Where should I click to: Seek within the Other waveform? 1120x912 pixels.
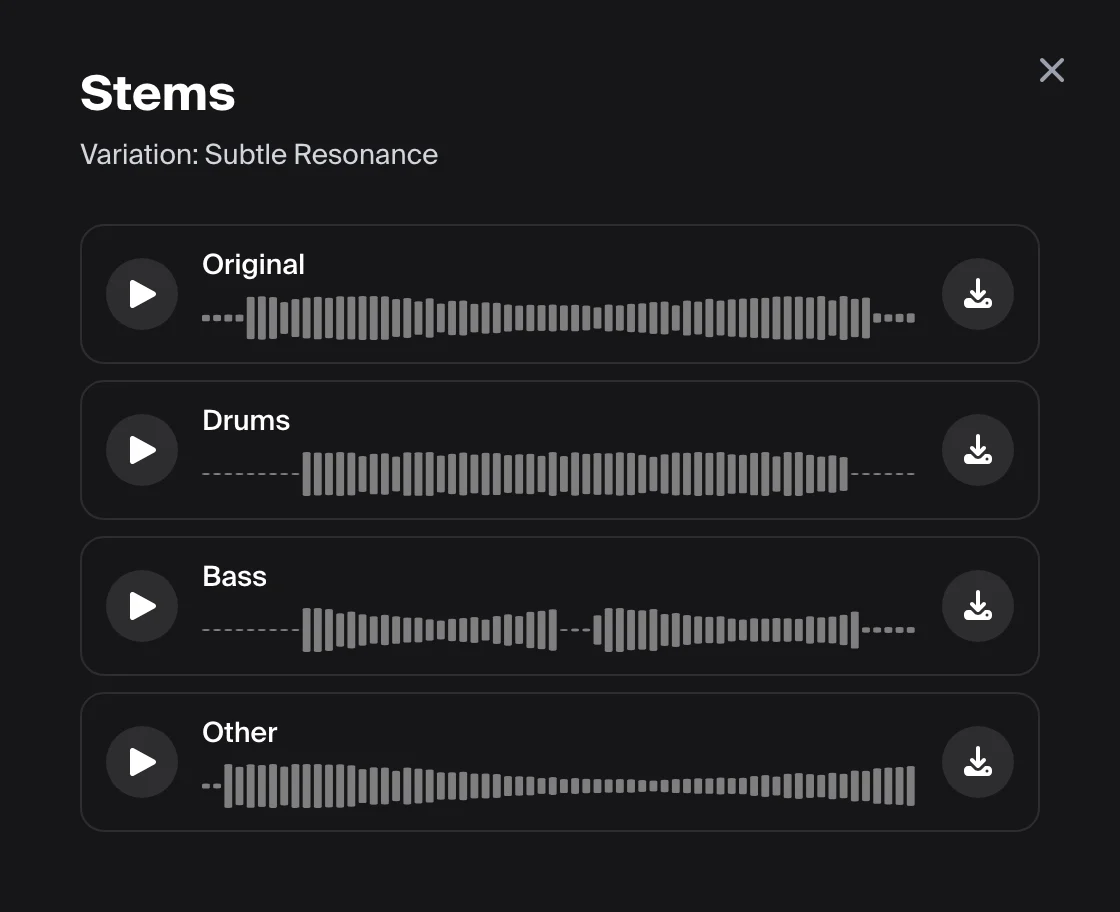coord(559,786)
